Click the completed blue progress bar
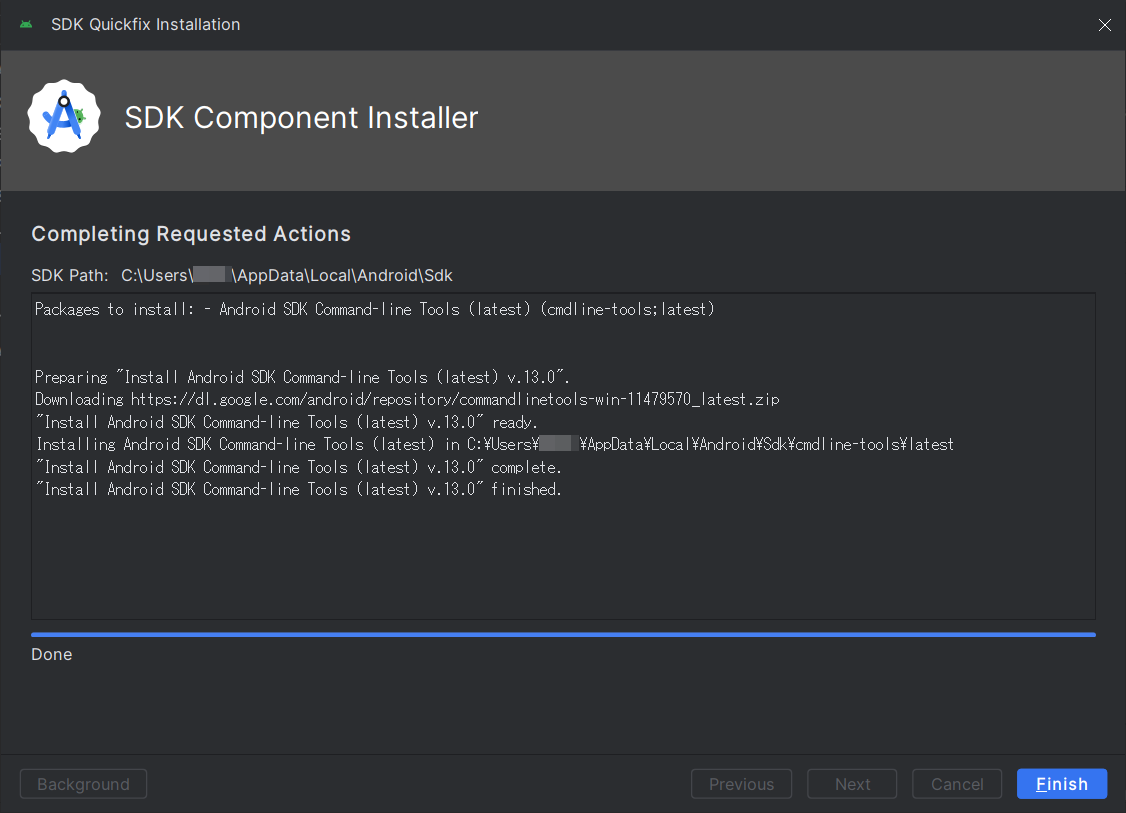Viewport: 1126px width, 813px height. tap(563, 634)
